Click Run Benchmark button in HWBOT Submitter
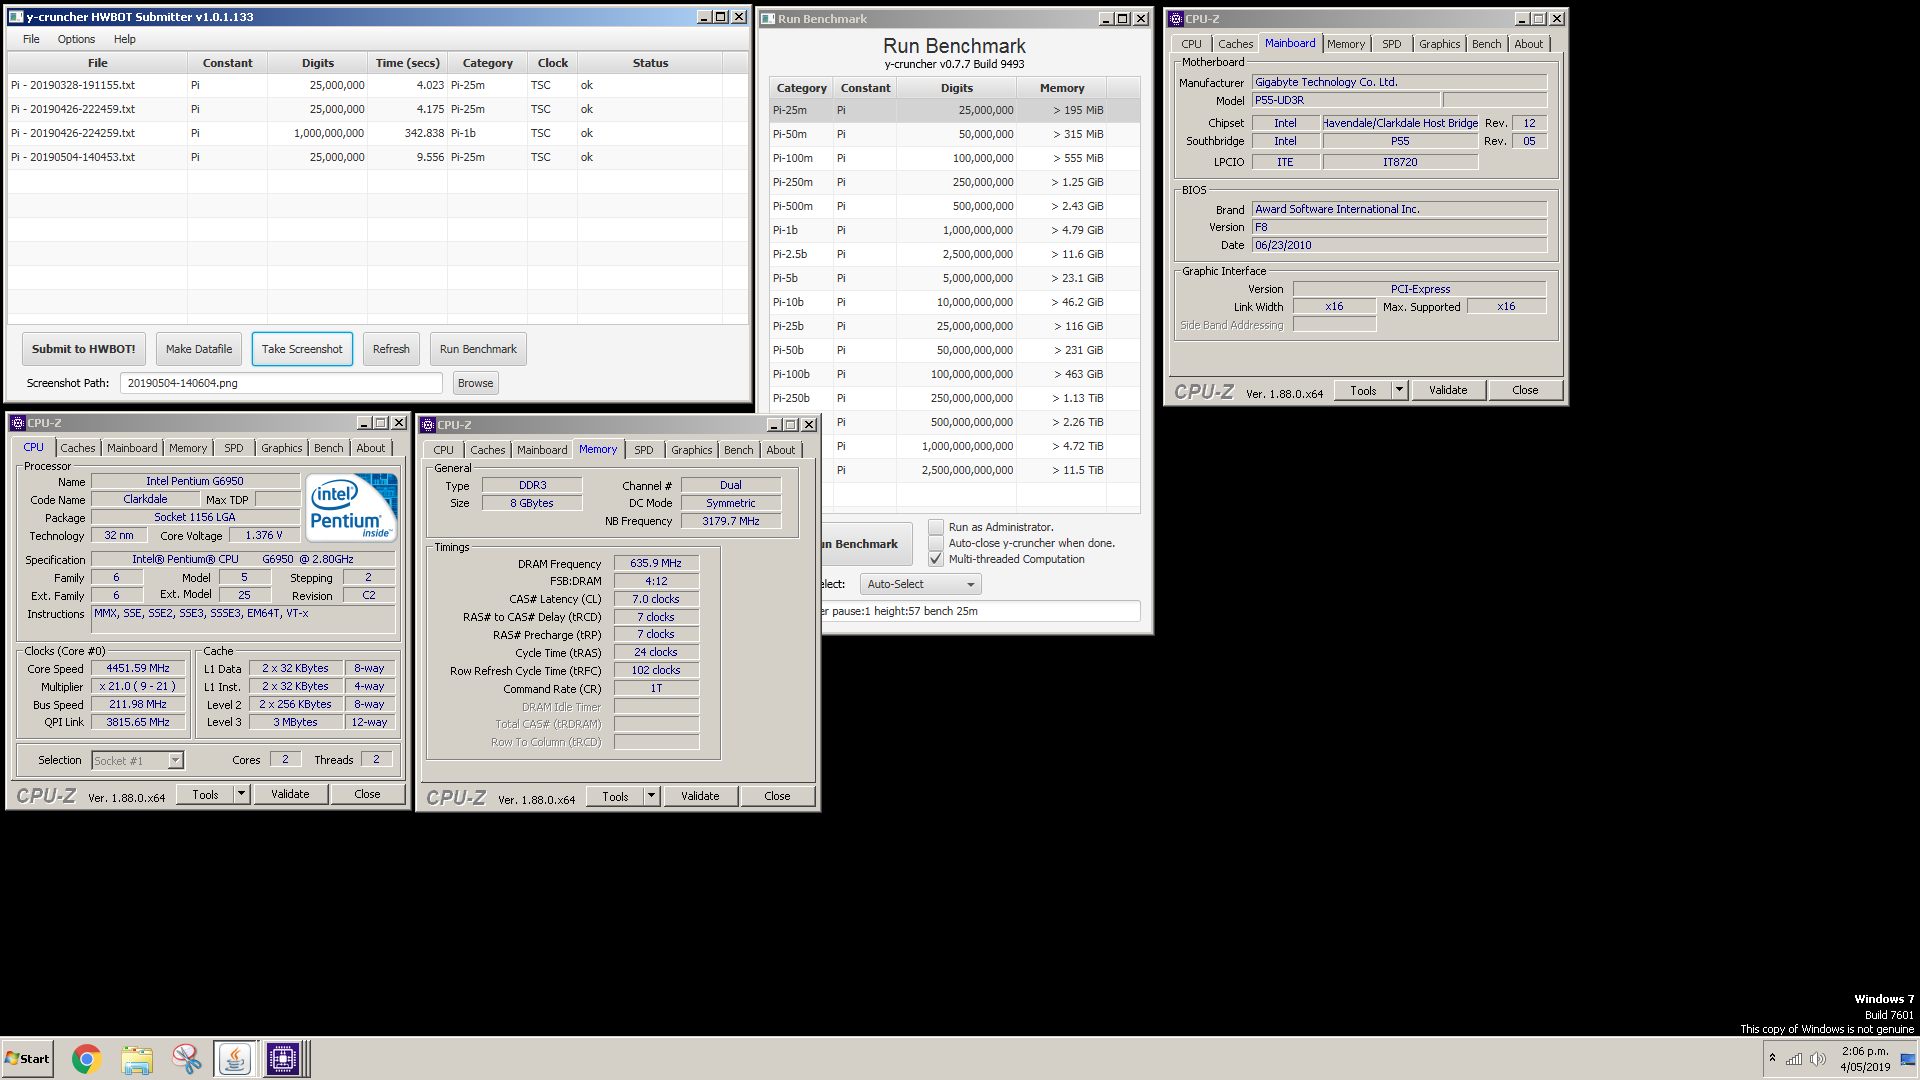The height and width of the screenshot is (1080, 1920). click(478, 349)
